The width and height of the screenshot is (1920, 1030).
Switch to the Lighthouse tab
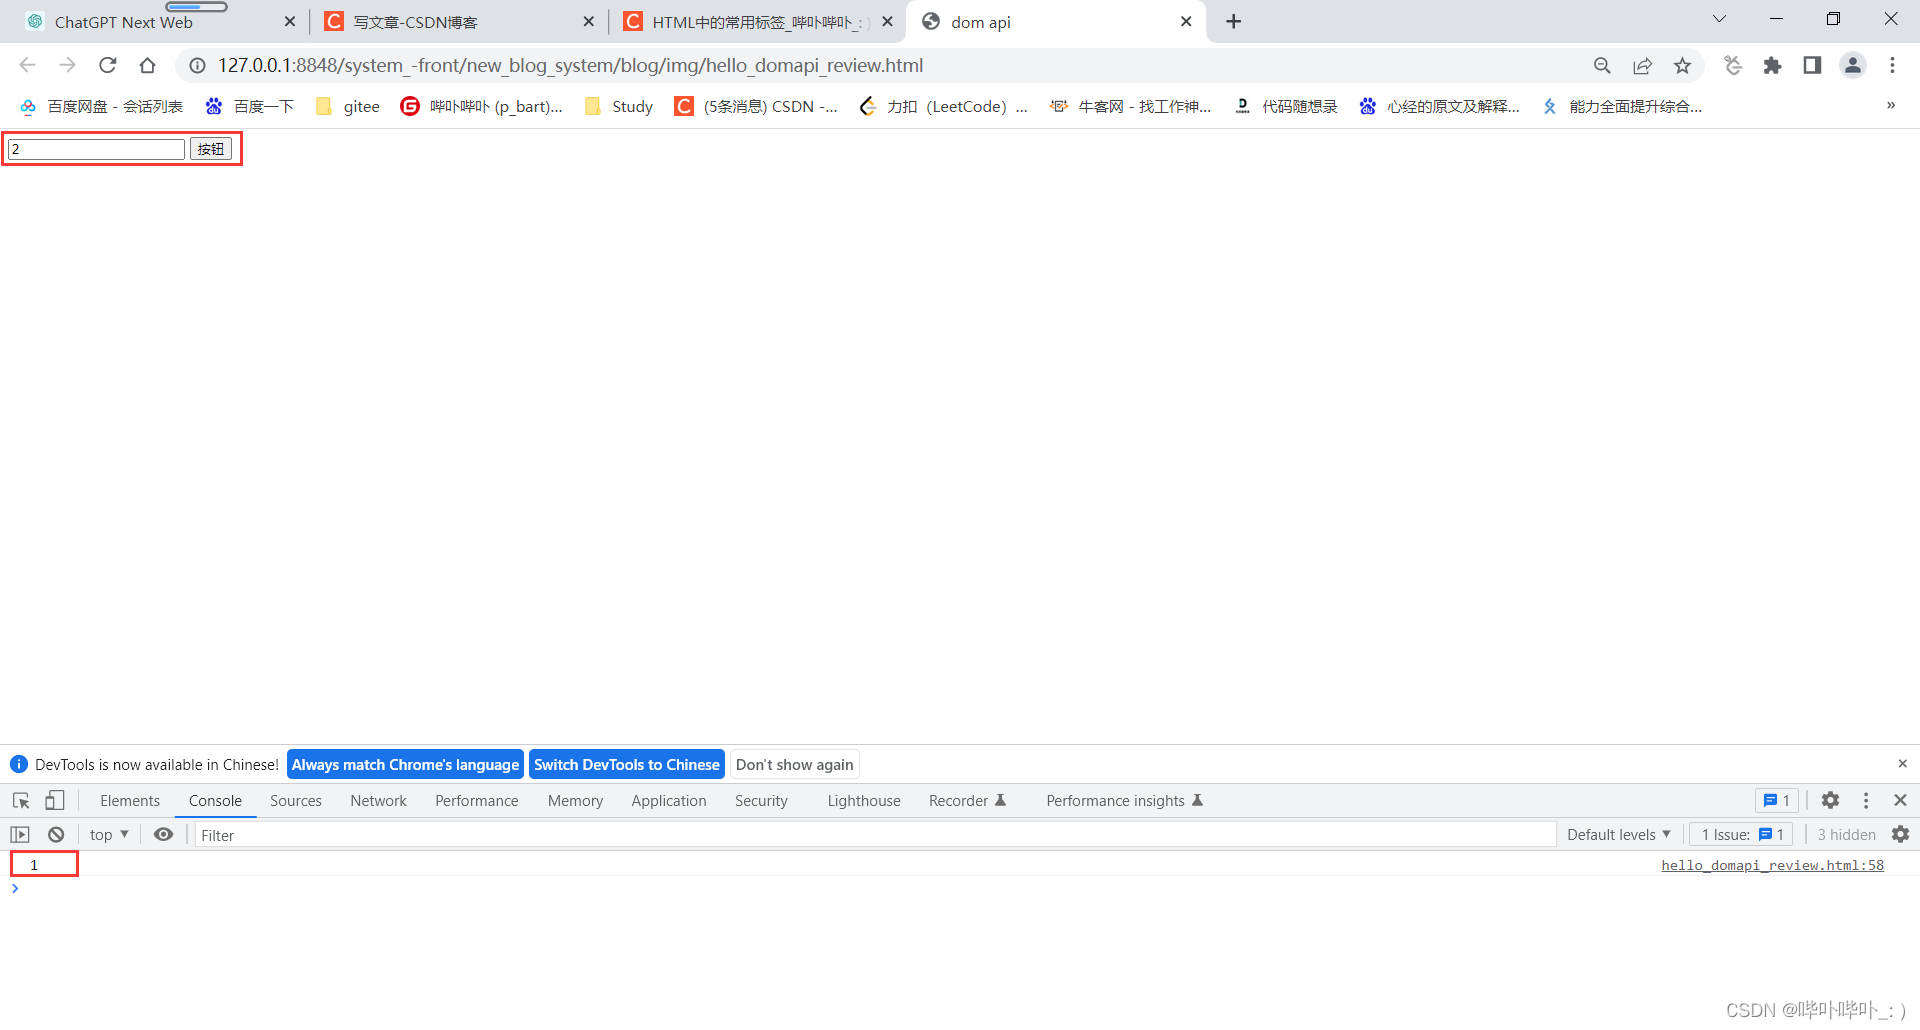tap(864, 801)
